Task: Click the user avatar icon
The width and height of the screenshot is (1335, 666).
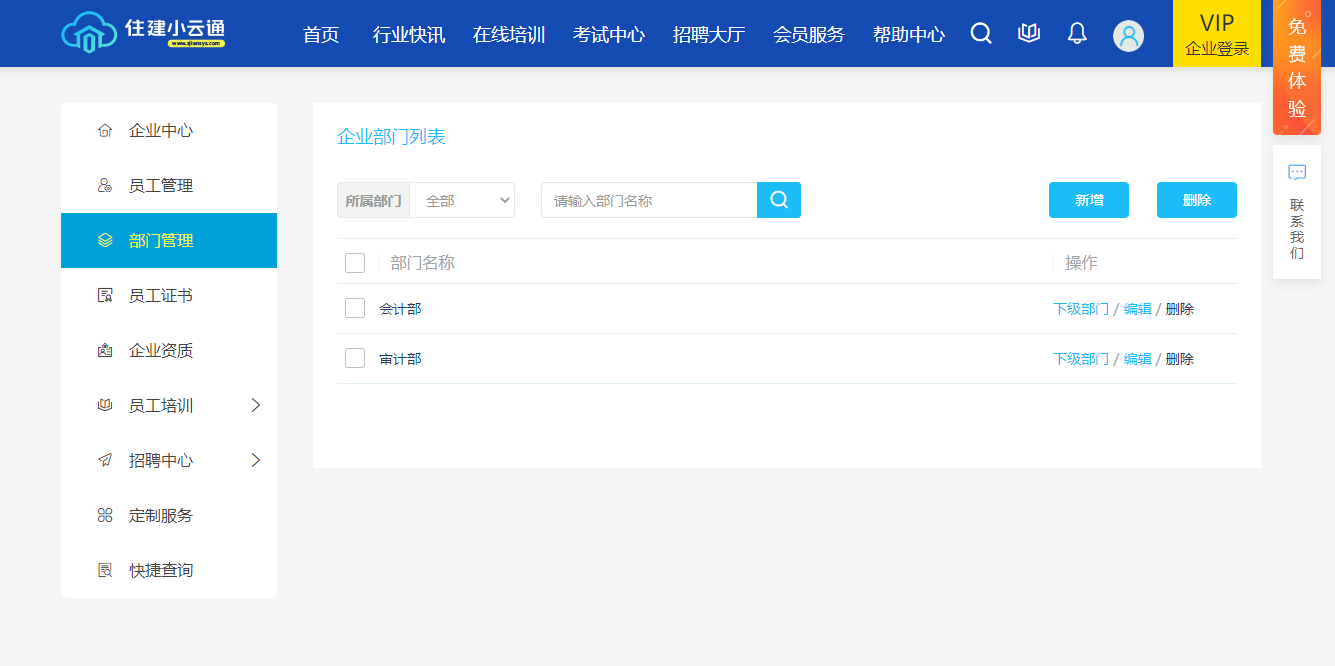Action: click(x=1128, y=36)
